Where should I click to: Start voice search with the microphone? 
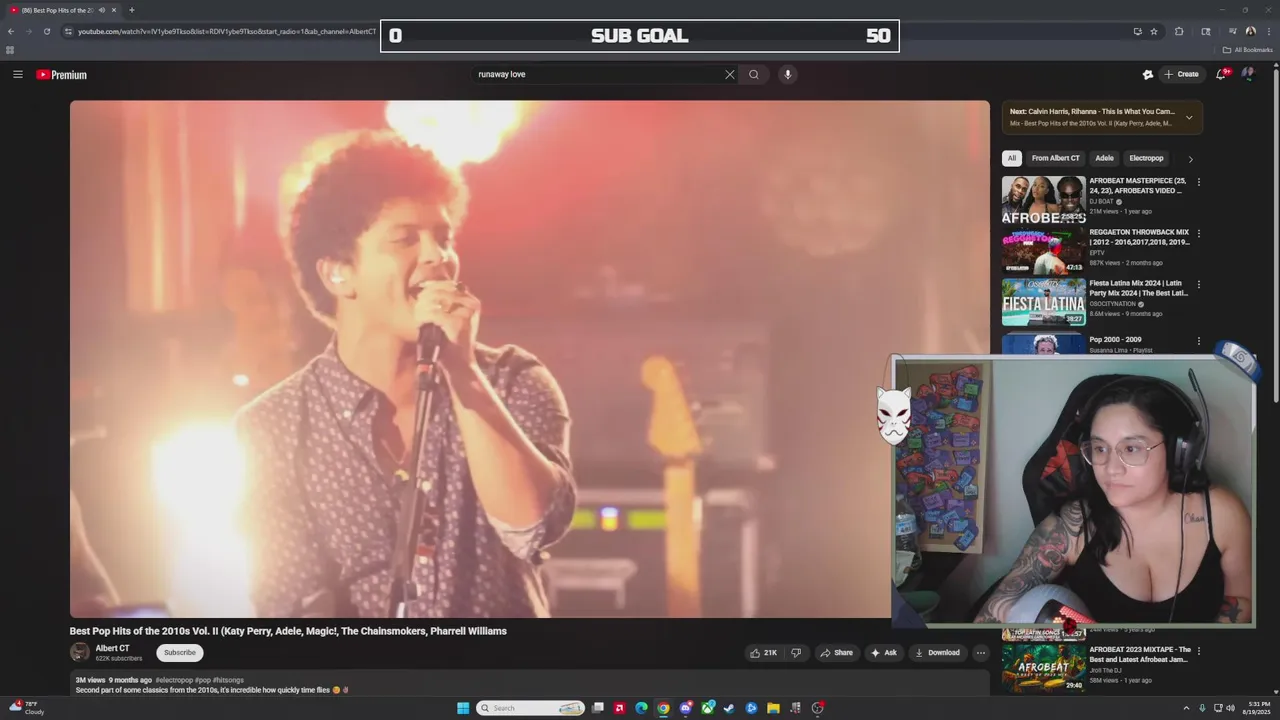tap(788, 74)
